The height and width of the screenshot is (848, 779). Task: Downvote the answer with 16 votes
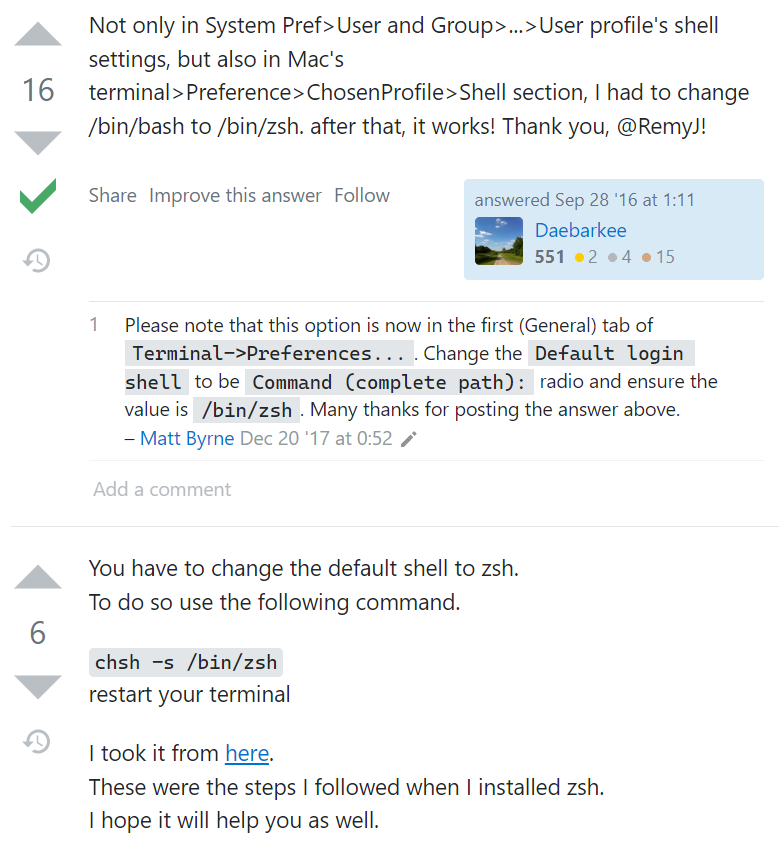point(38,142)
